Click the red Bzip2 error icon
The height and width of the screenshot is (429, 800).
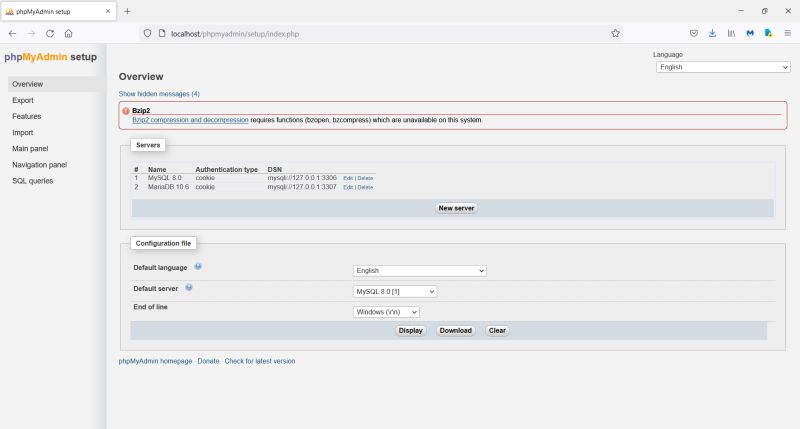126,111
